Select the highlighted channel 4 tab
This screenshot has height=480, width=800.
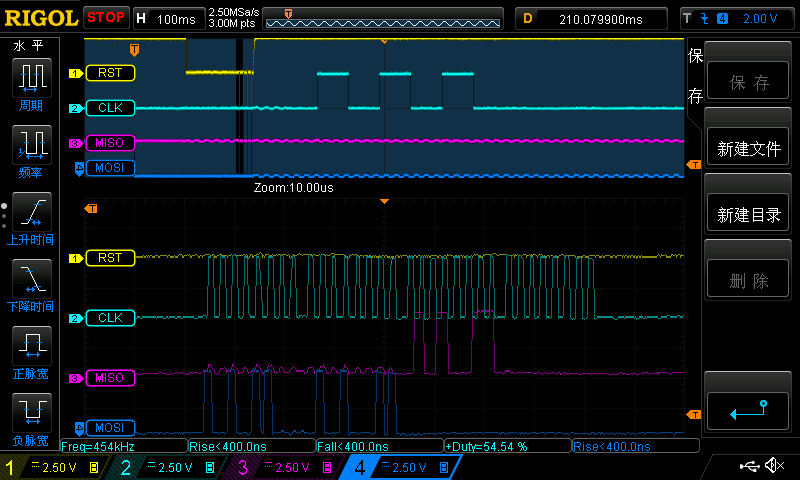402,467
